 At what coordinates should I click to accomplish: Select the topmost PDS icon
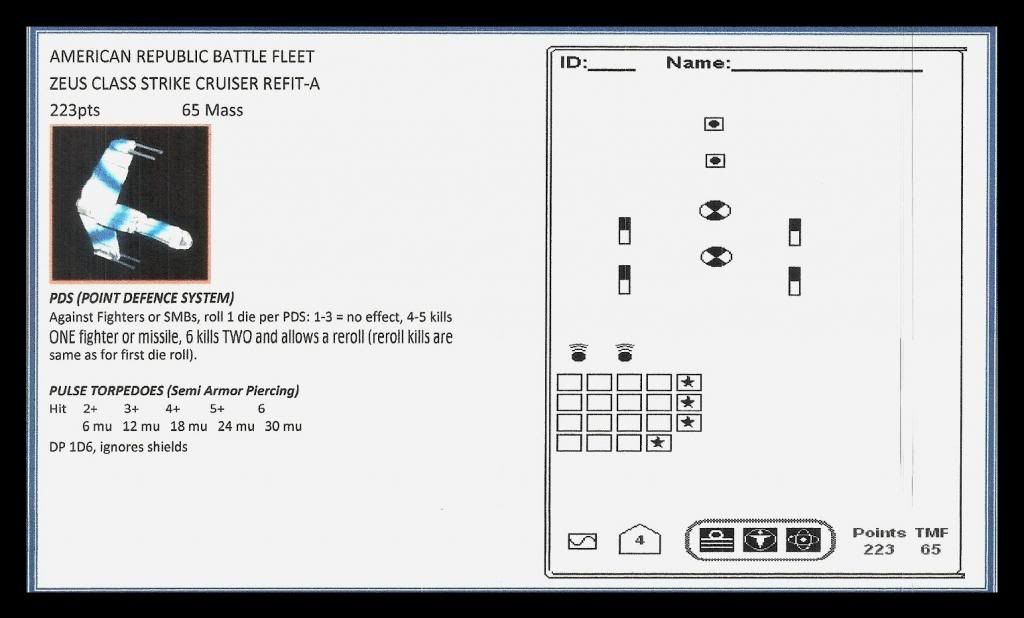714,123
